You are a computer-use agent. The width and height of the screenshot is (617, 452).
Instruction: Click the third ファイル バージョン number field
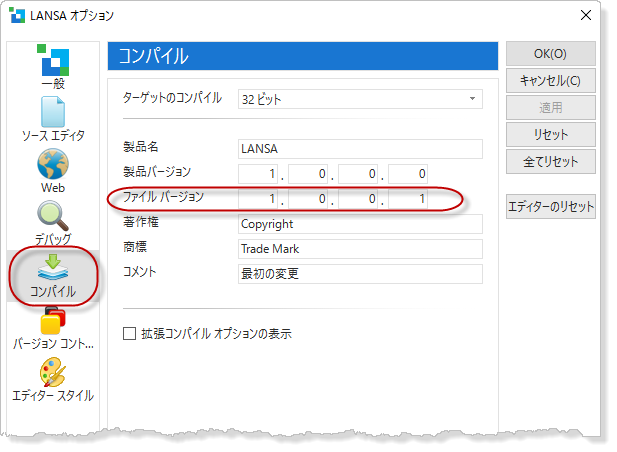(x=358, y=199)
